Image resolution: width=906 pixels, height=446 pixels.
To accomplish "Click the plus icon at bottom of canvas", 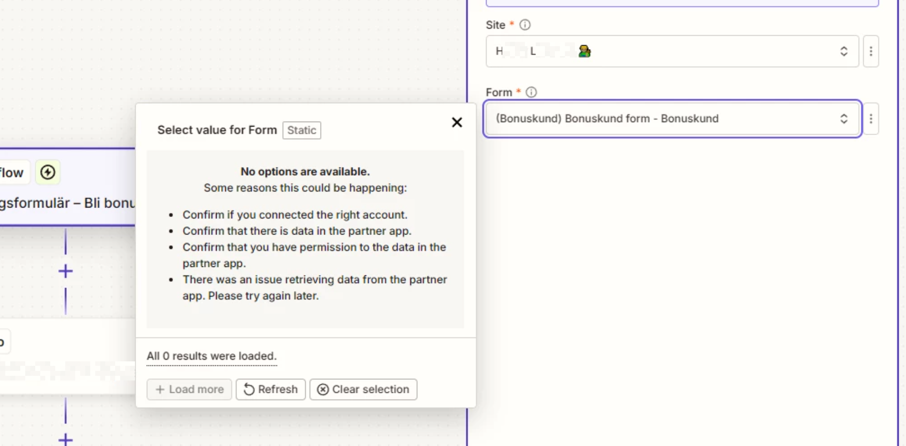I will tap(66, 438).
